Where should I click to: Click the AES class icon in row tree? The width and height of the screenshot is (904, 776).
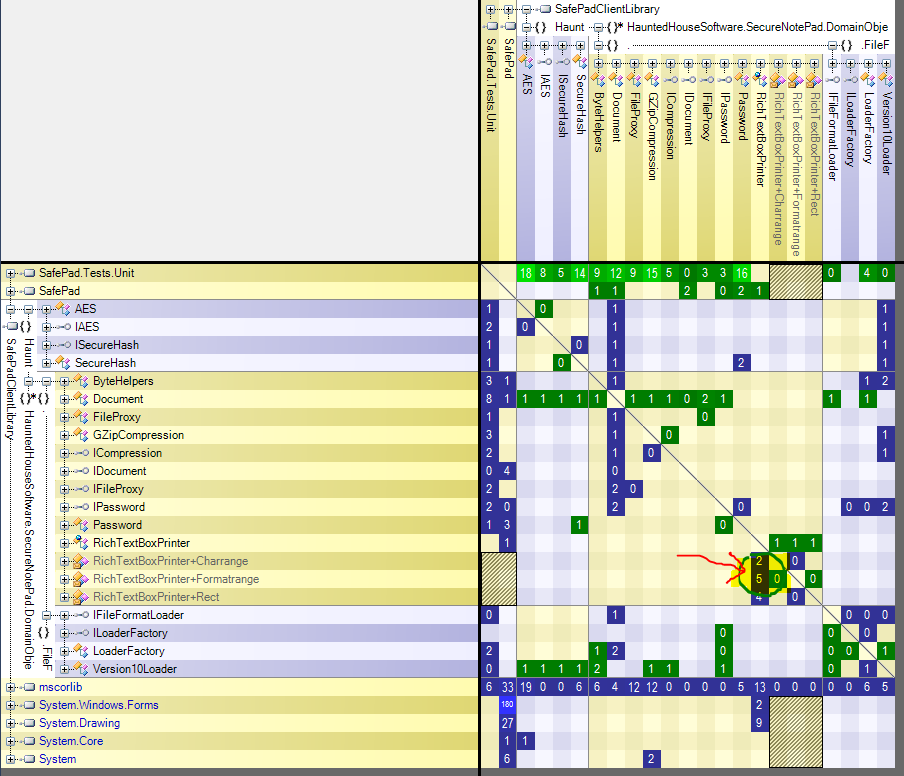[x=64, y=309]
